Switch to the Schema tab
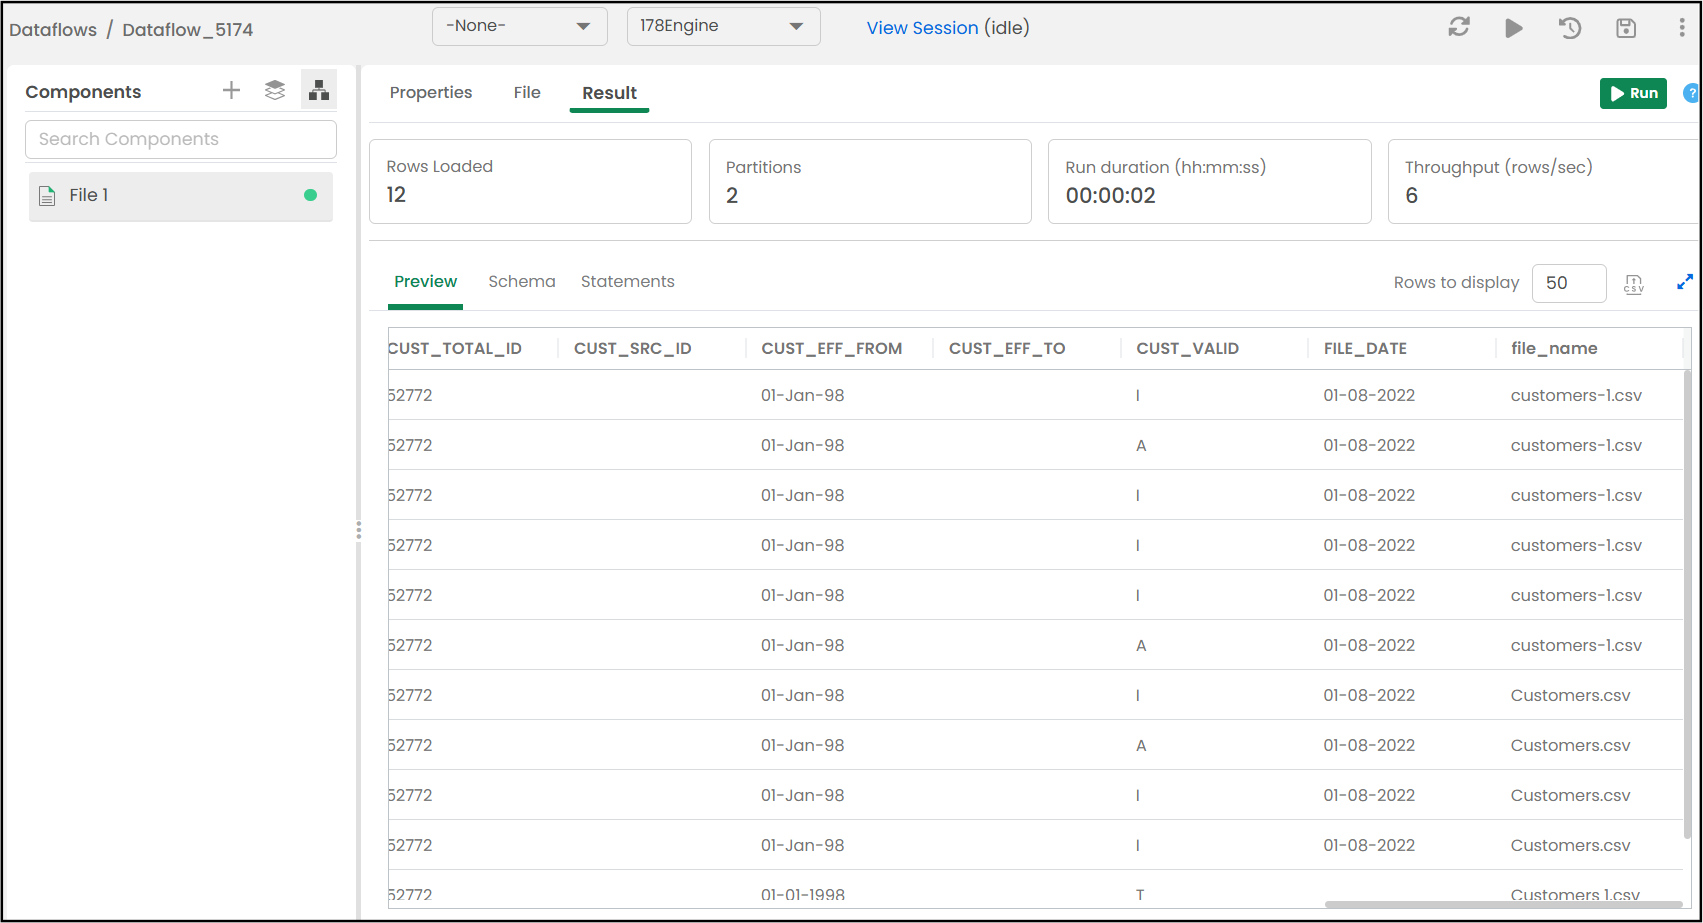 (521, 282)
